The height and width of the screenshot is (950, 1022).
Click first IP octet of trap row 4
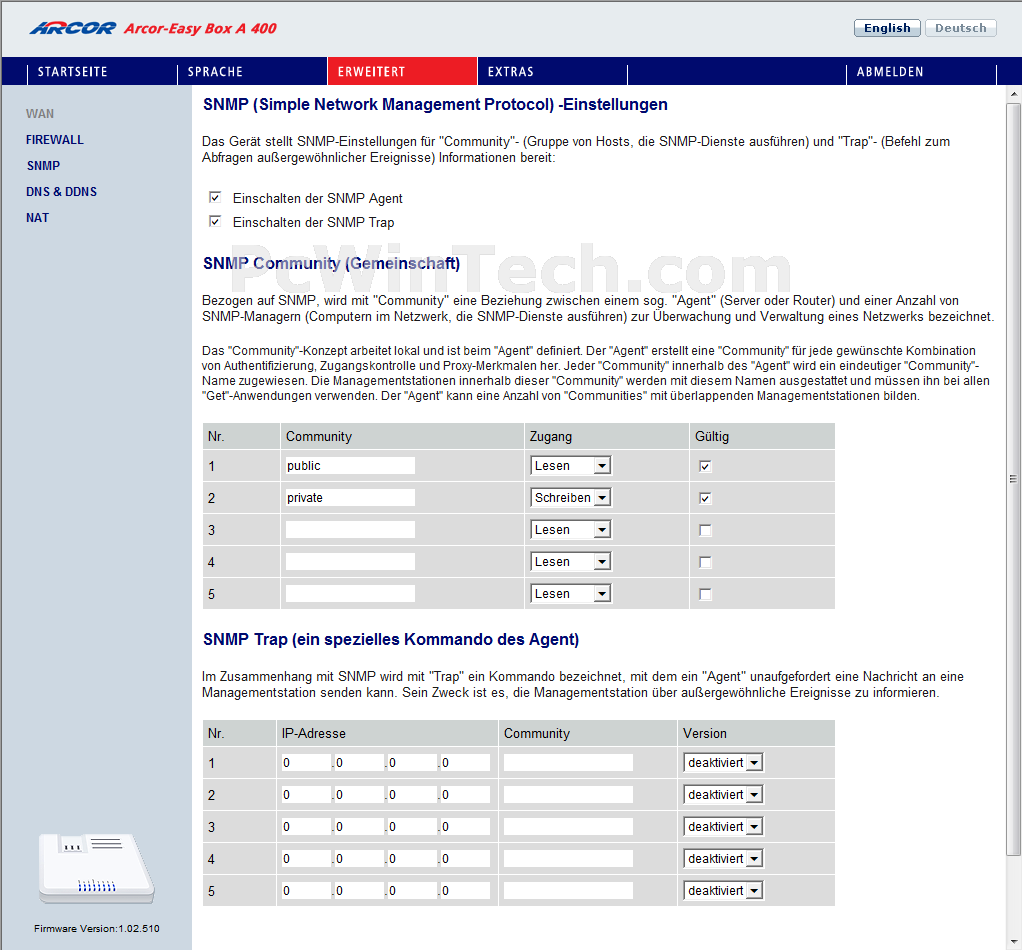click(306, 858)
